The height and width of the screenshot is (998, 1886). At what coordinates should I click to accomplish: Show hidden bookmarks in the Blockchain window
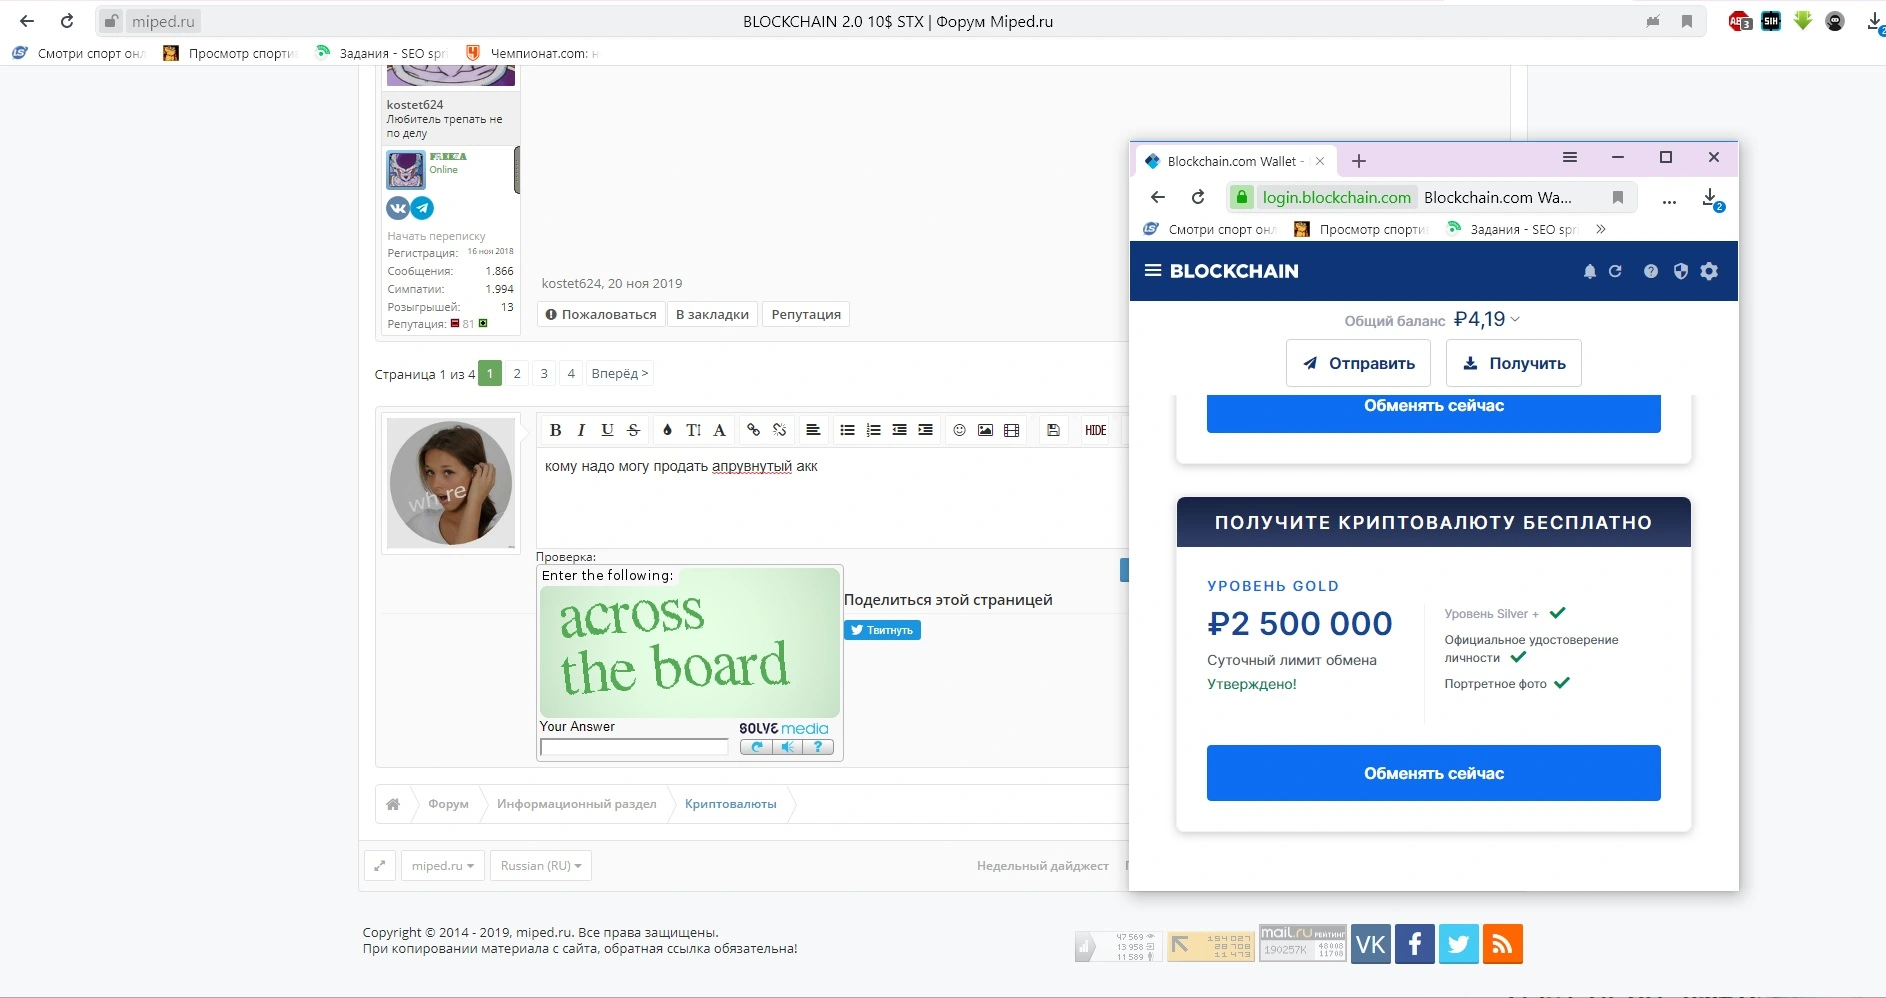[x=1601, y=229]
